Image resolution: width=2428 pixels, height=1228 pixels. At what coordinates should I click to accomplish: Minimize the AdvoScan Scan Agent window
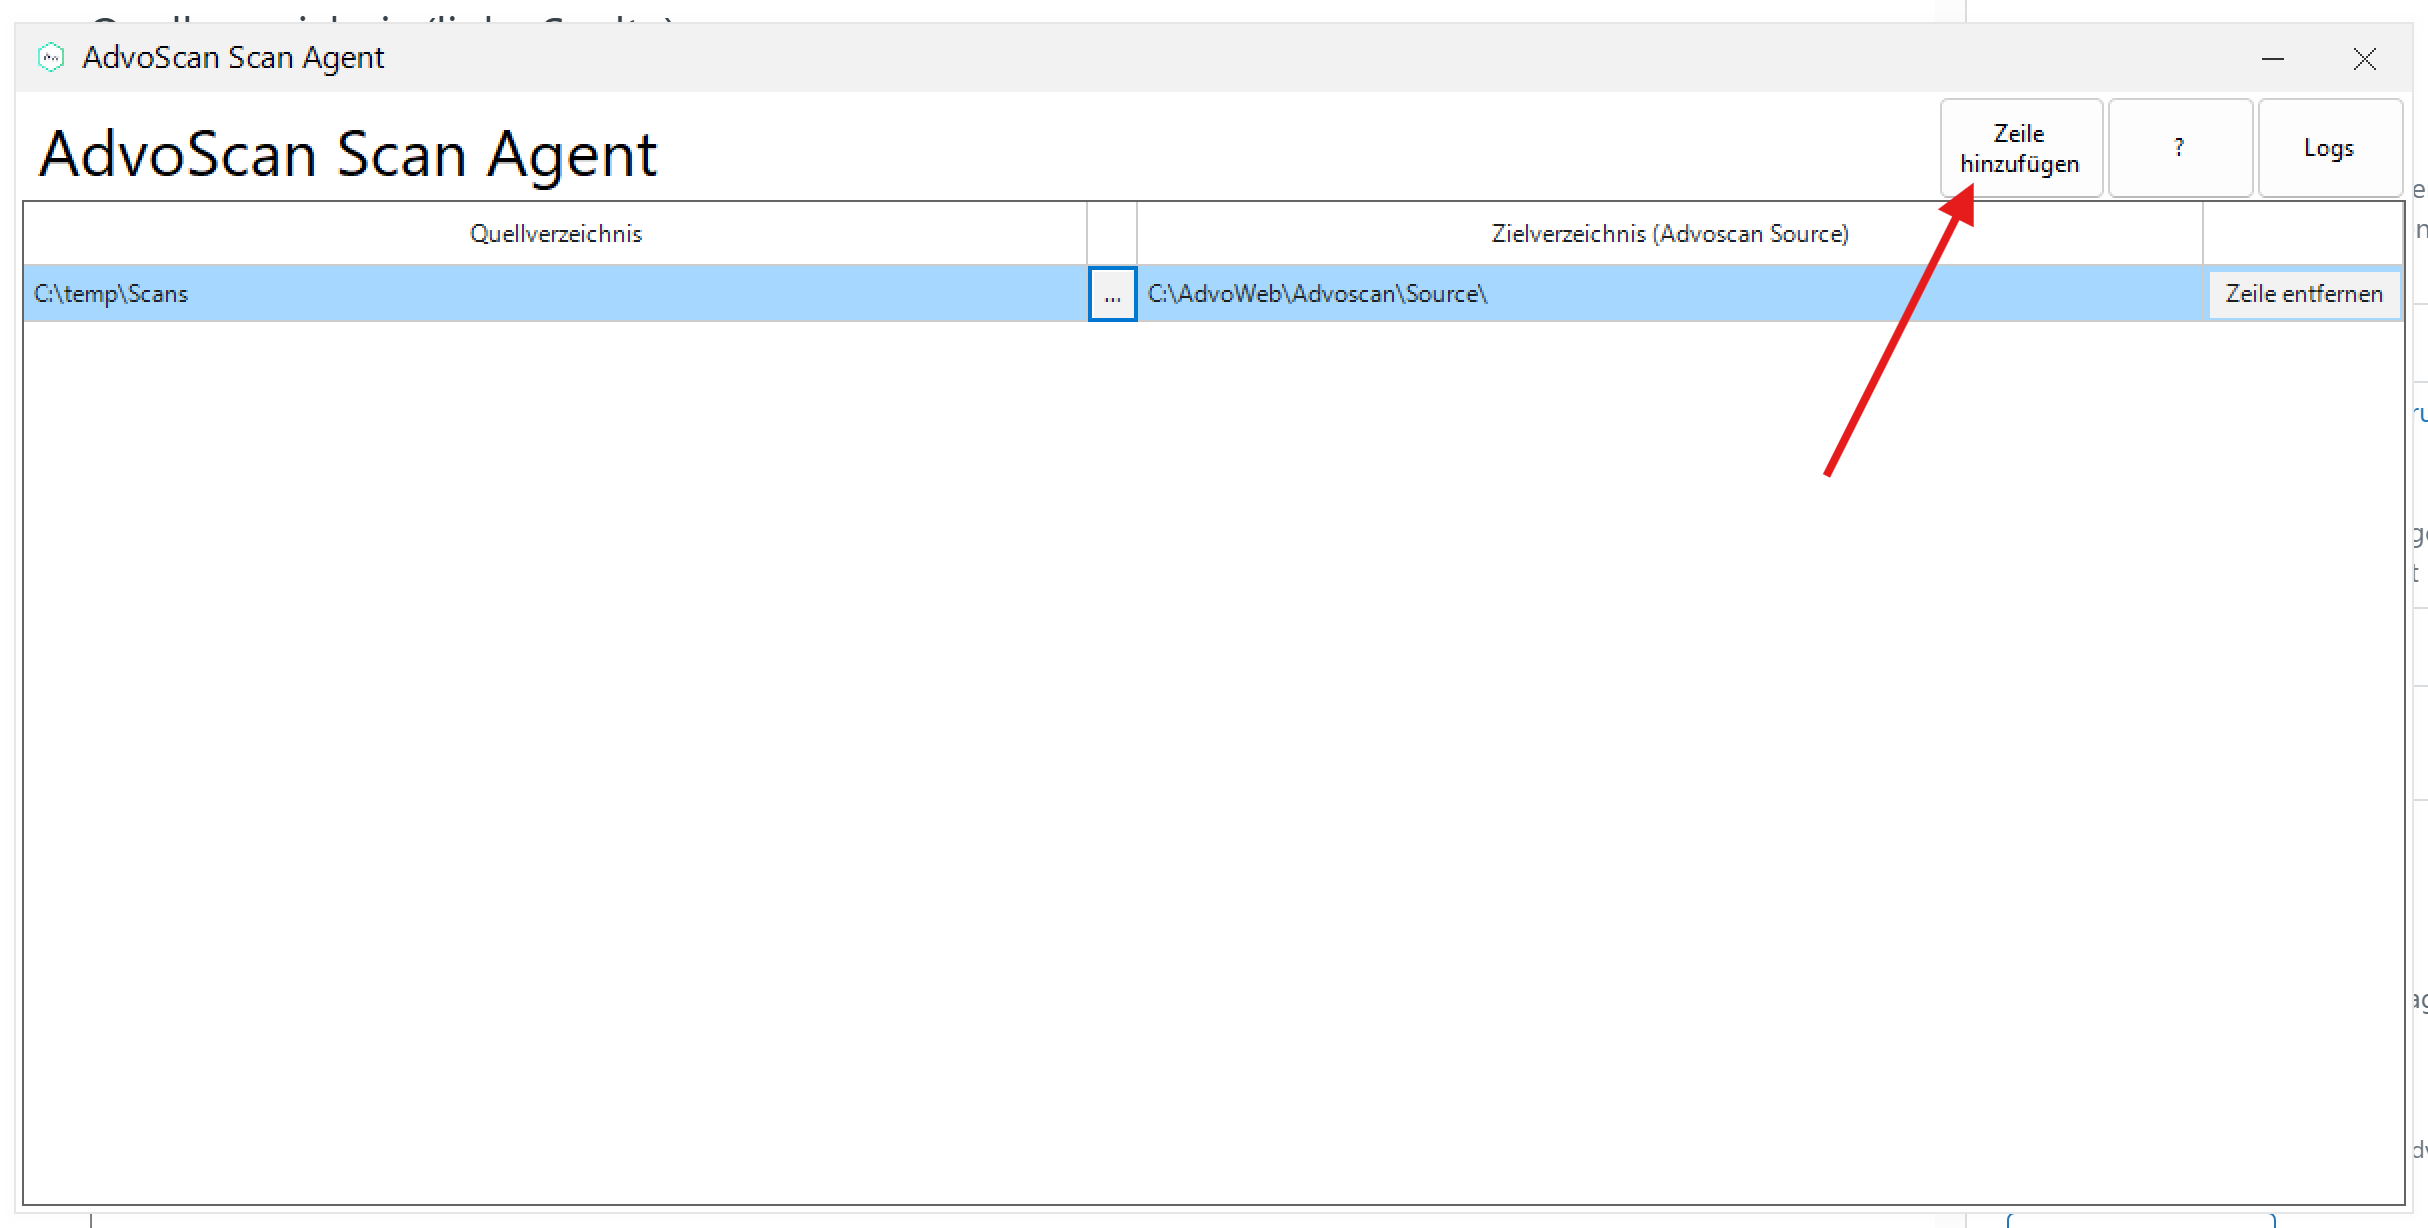point(2273,59)
